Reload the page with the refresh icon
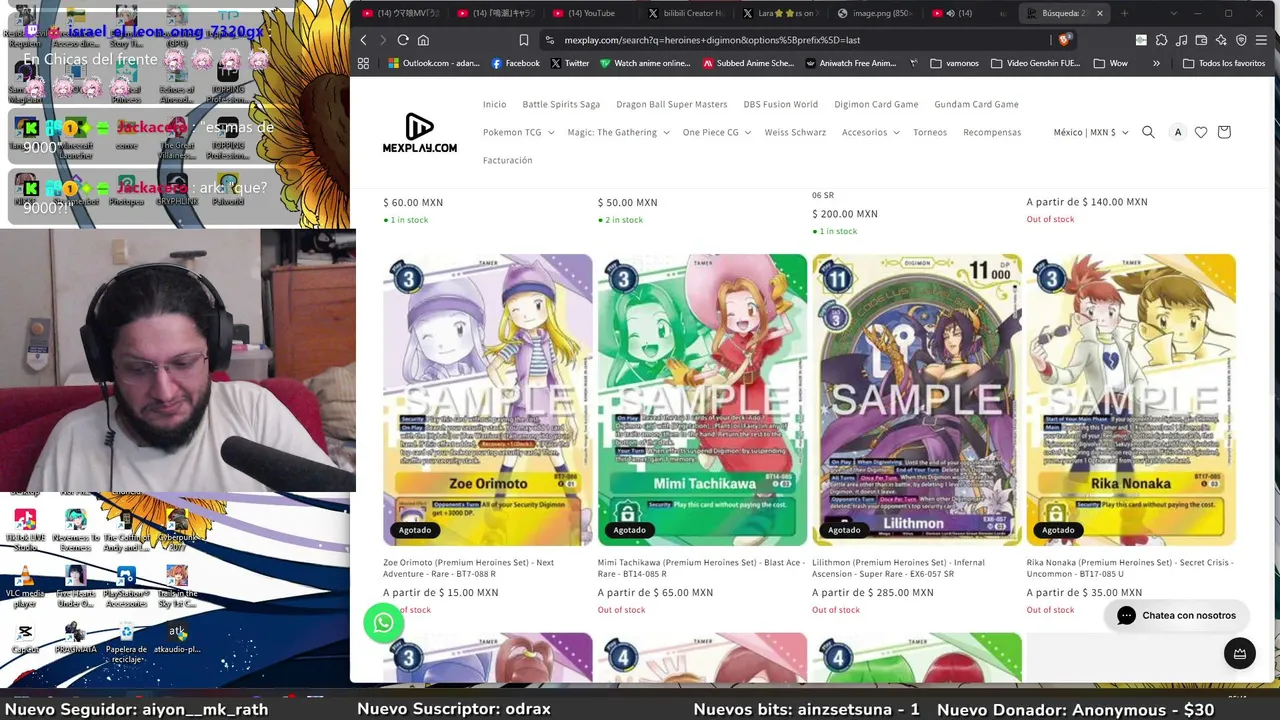This screenshot has height=720, width=1280. click(x=403, y=40)
